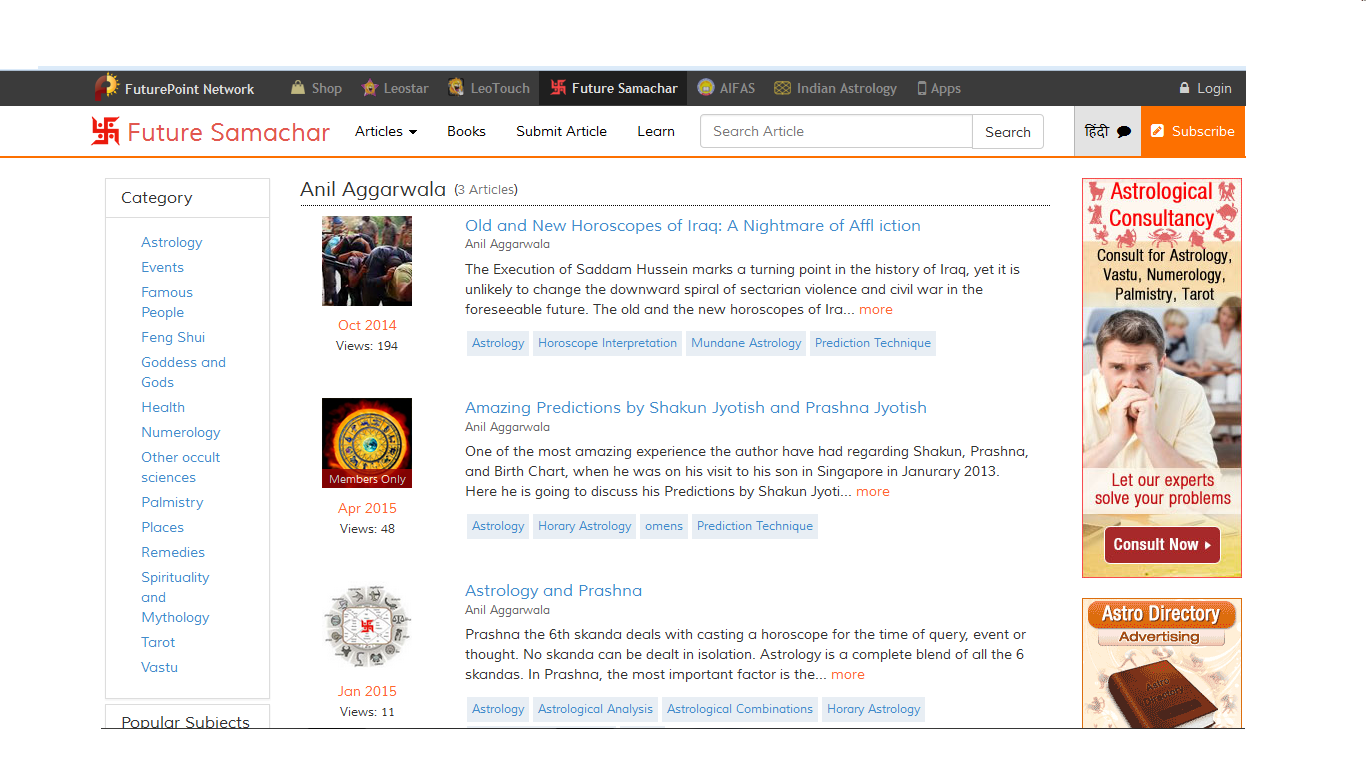Image resolution: width=1366 pixels, height=768 pixels.
Task: Open the Famous People category
Action: 167,302
